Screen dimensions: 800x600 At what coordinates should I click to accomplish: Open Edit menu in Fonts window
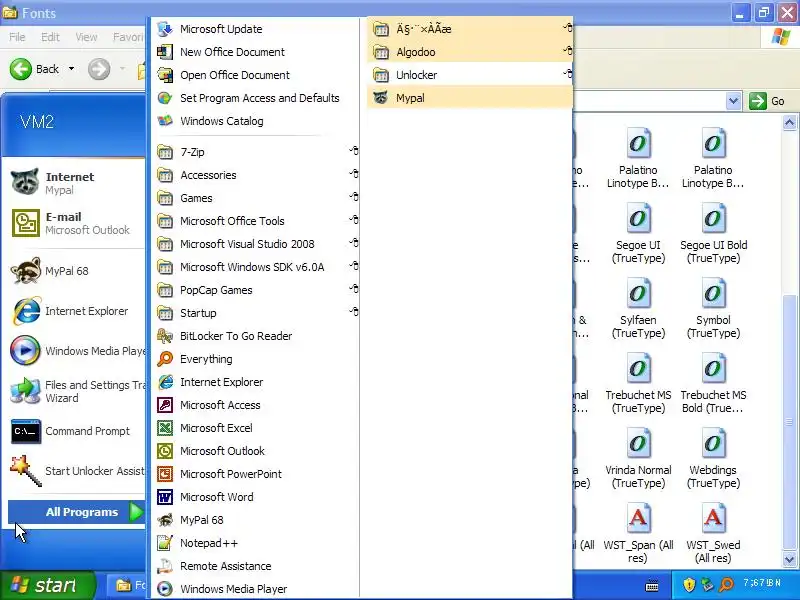(x=50, y=37)
